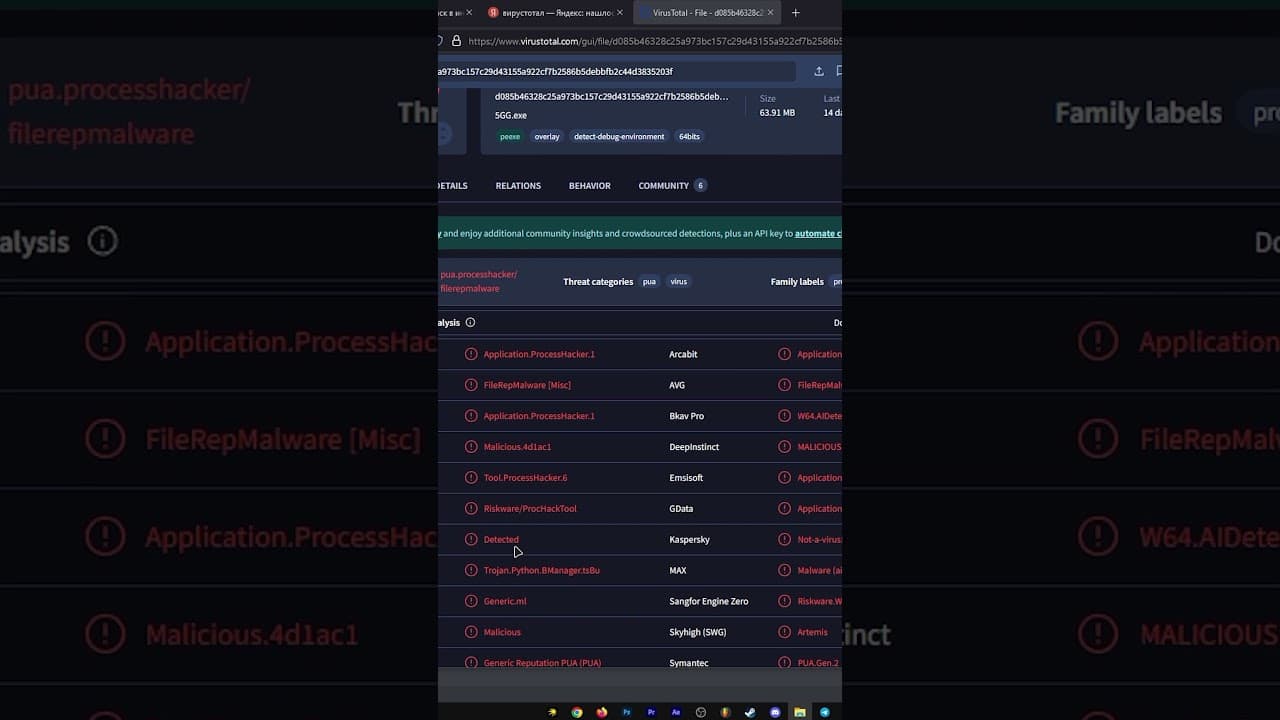Screen dimensions: 1280x720
Task: Click the padlock site security icon
Action: pos(456,41)
